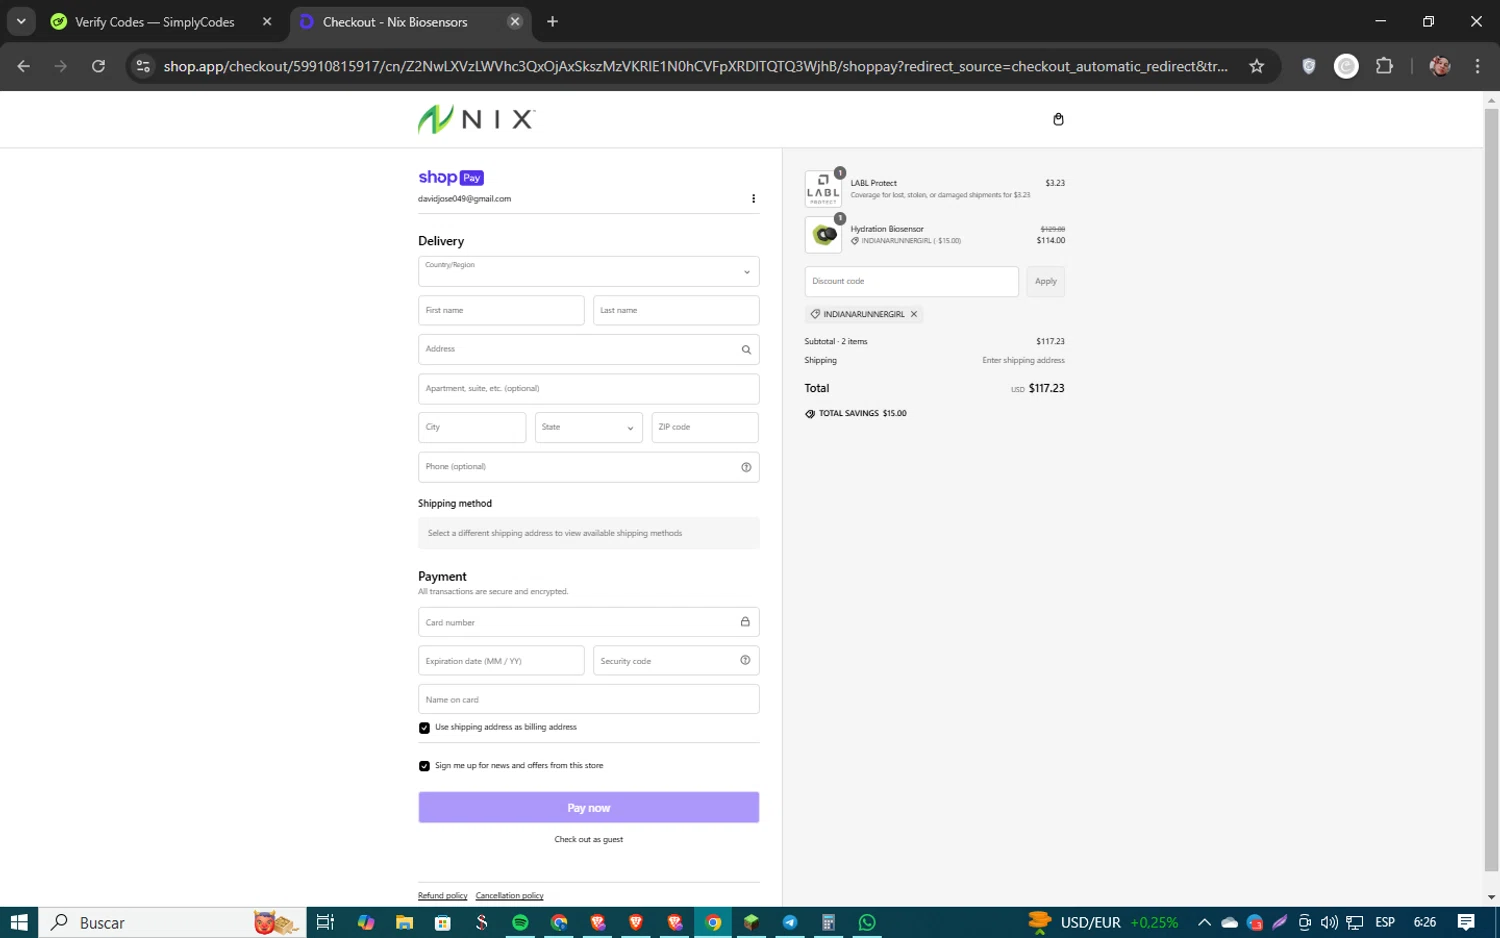Open the Chrome profile avatar

tap(1440, 66)
